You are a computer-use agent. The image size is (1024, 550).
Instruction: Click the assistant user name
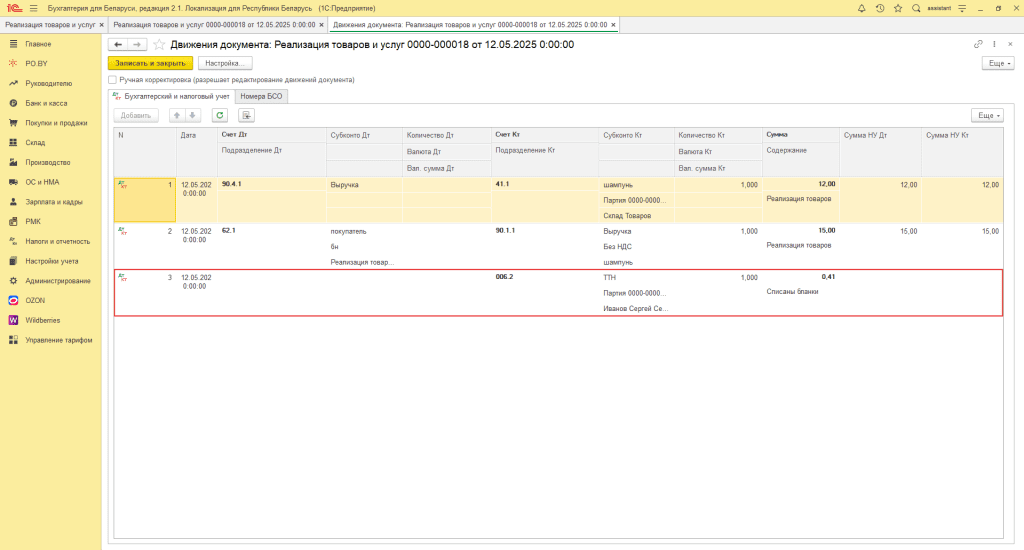point(939,8)
